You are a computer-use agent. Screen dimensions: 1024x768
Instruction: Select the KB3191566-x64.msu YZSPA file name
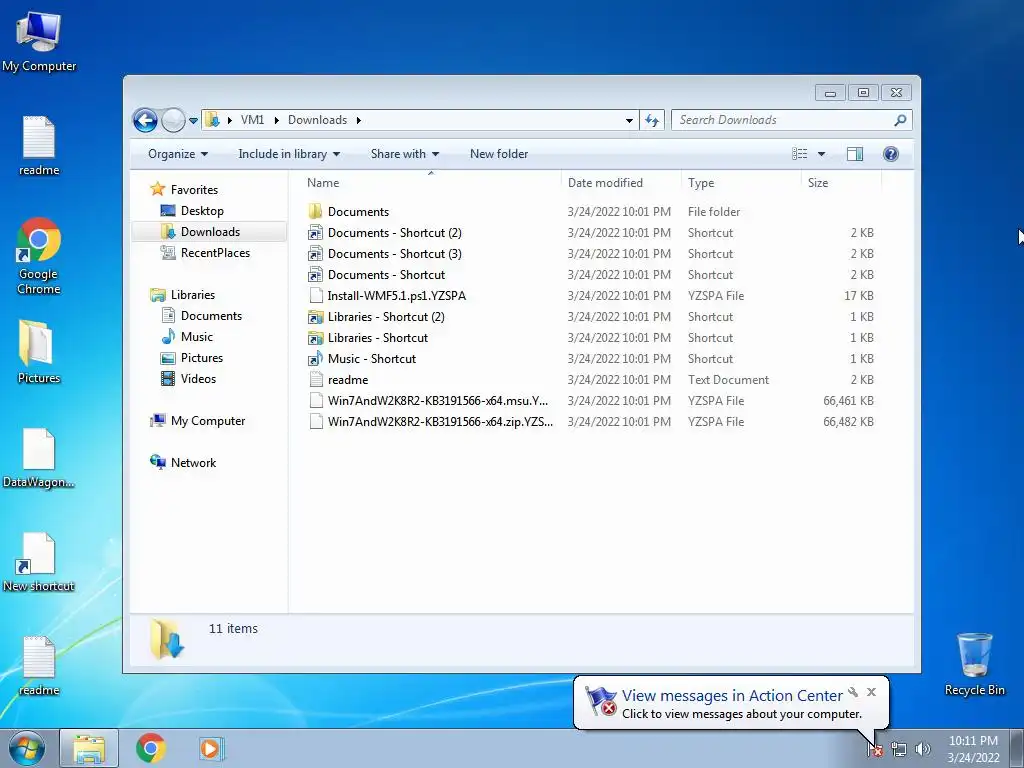tap(438, 401)
